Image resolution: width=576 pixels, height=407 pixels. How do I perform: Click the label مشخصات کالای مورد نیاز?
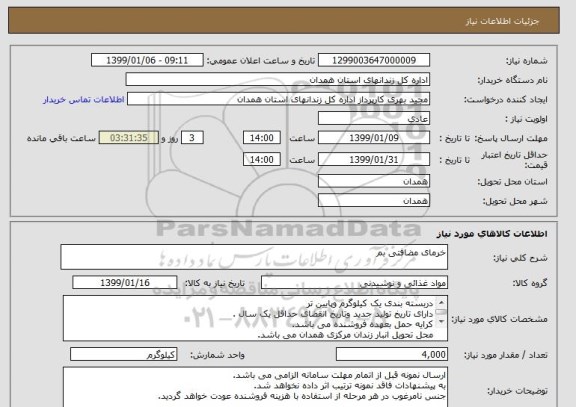(499, 319)
